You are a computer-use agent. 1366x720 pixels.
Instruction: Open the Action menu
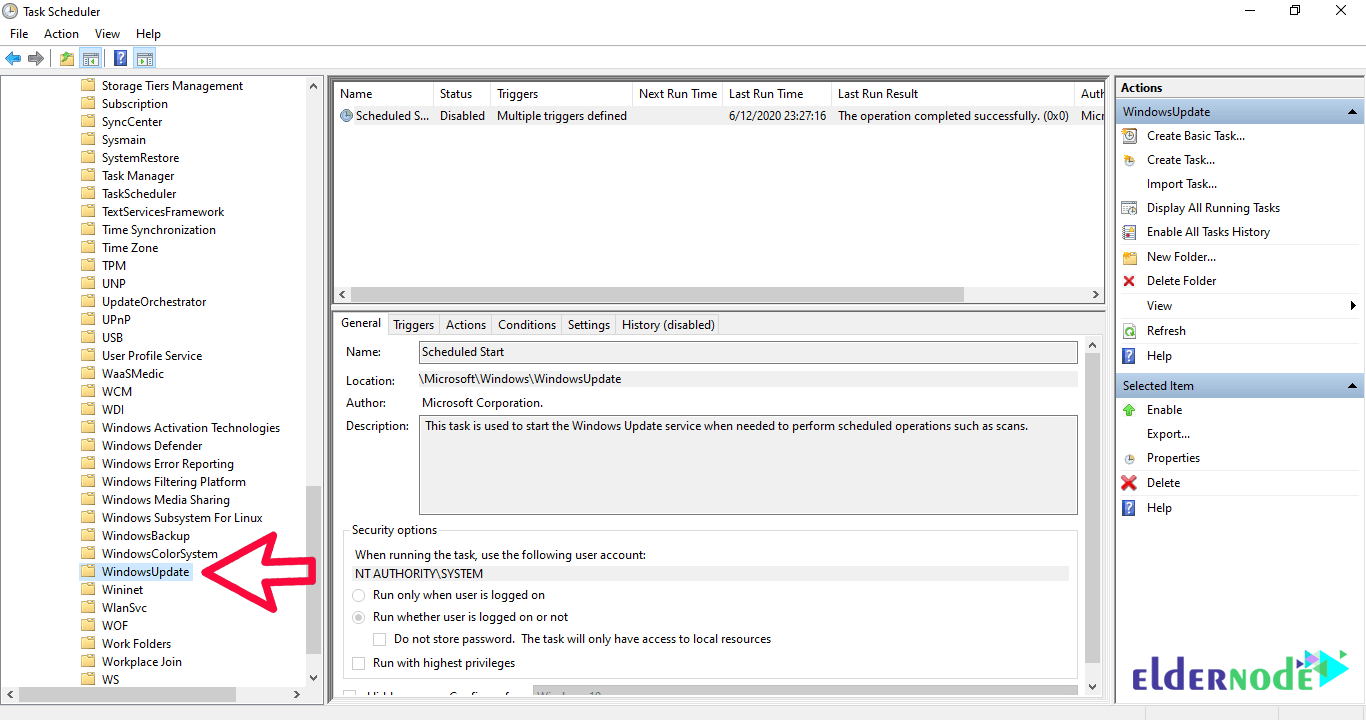pyautogui.click(x=61, y=34)
